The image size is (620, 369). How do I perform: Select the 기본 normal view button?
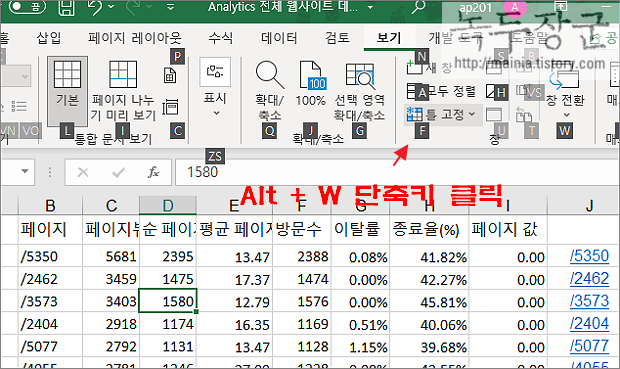click(67, 91)
